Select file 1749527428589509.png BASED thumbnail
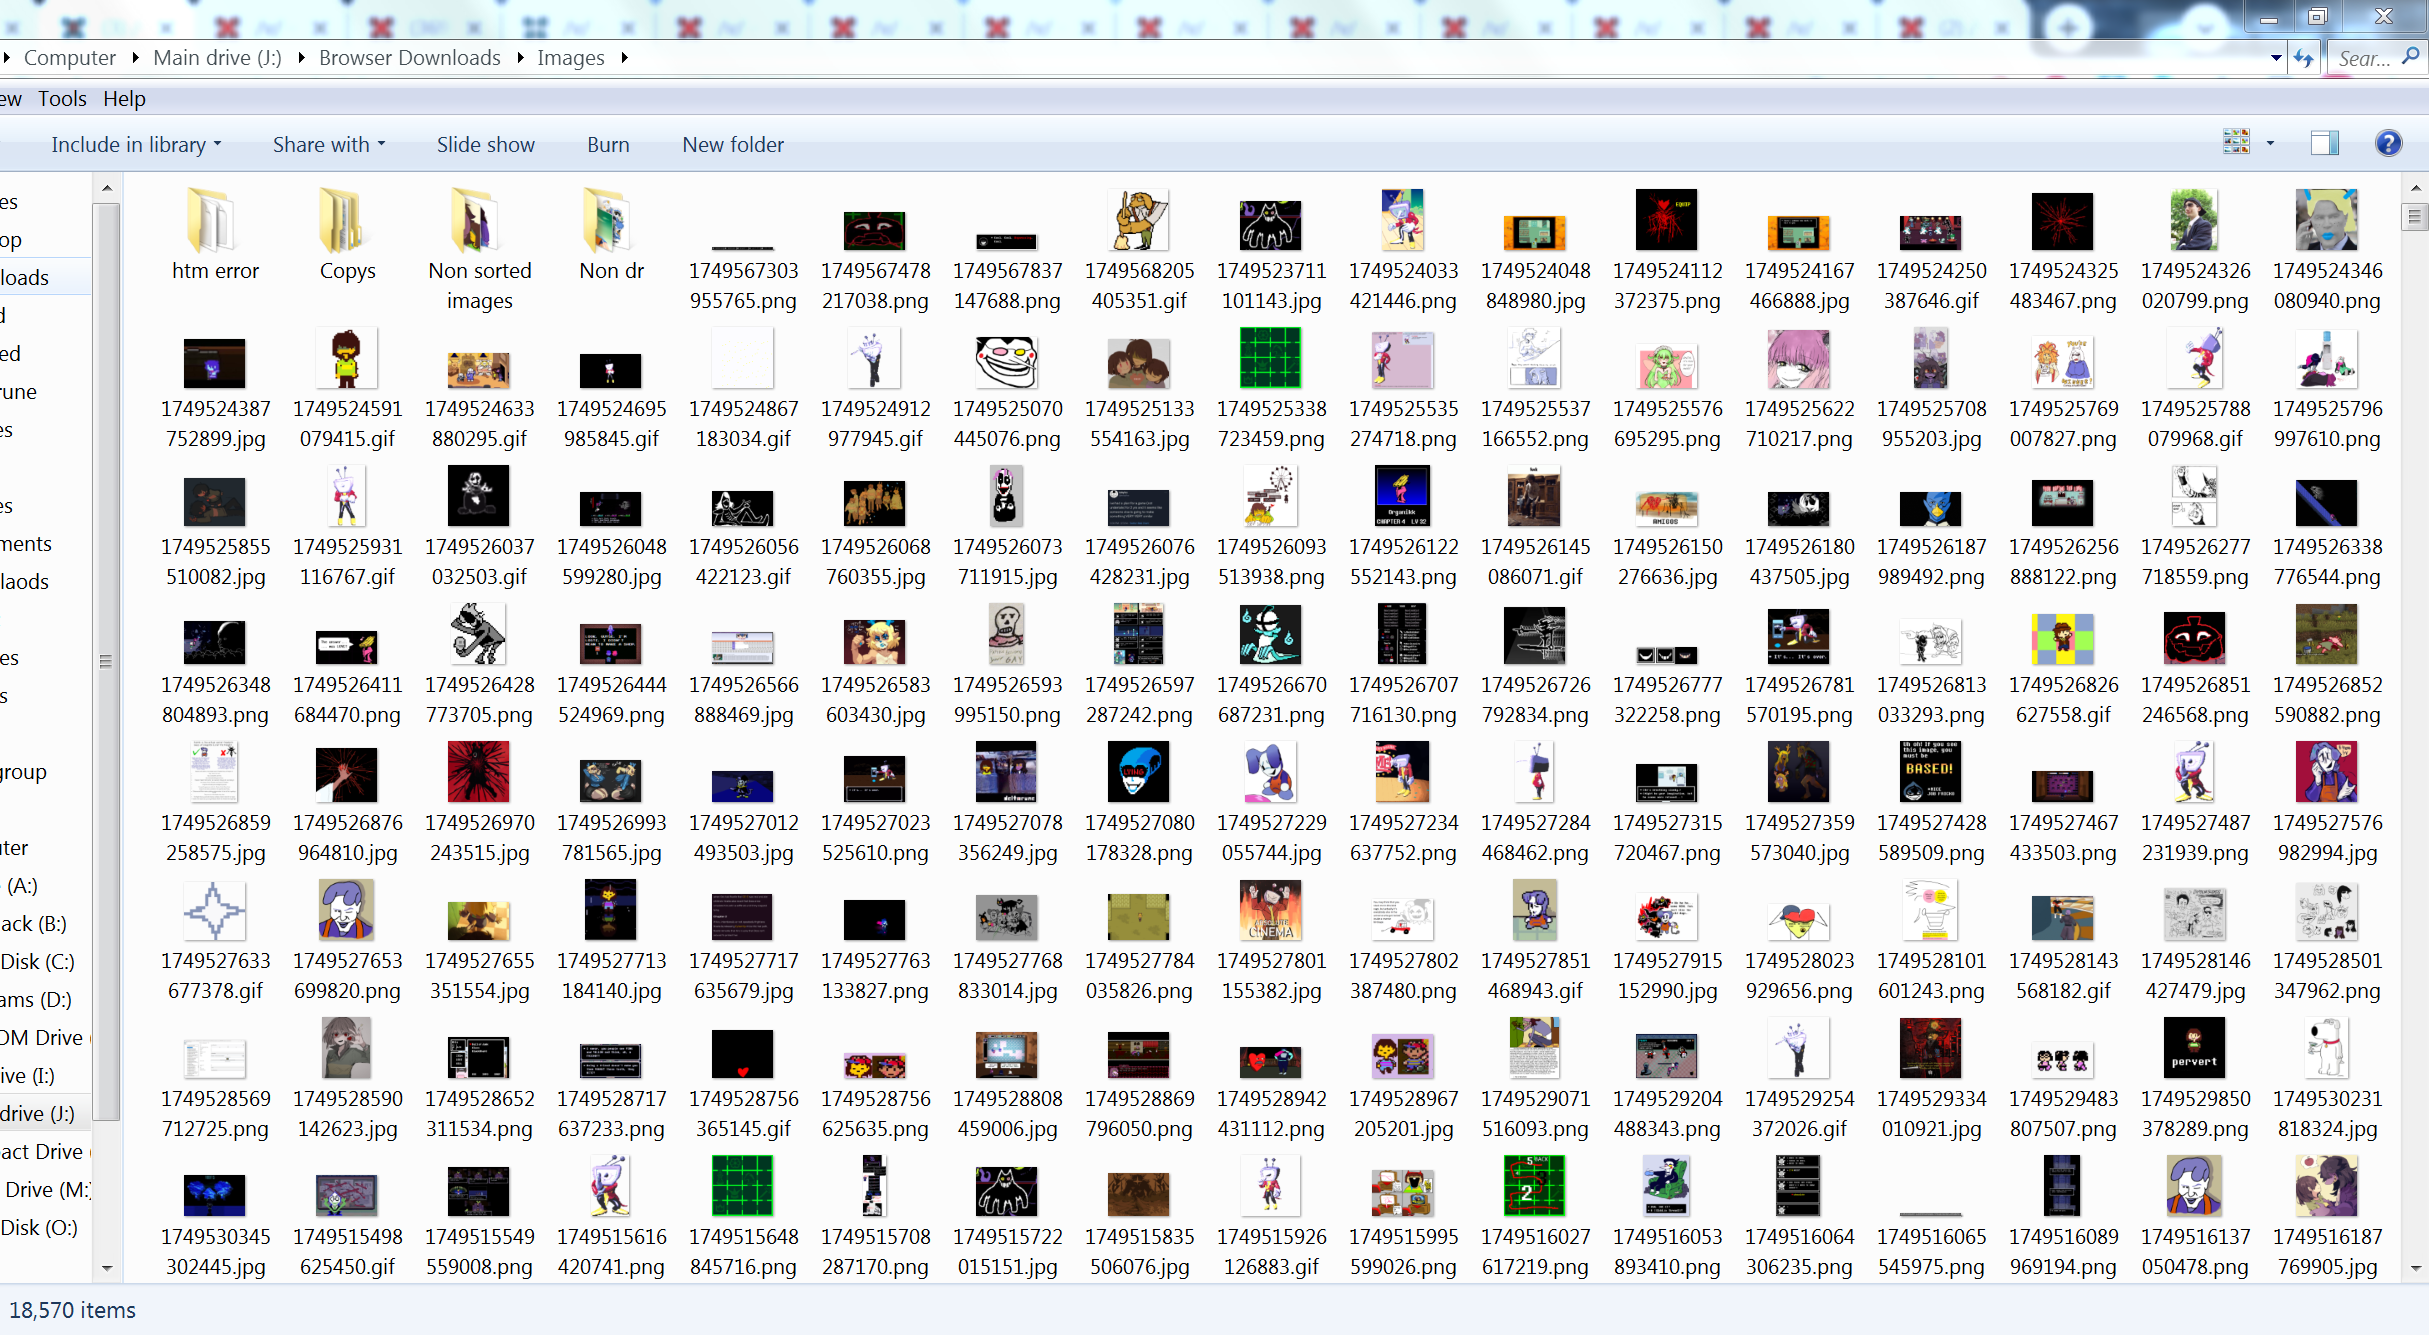Screen dimensions: 2429x1335 pos(1931,772)
